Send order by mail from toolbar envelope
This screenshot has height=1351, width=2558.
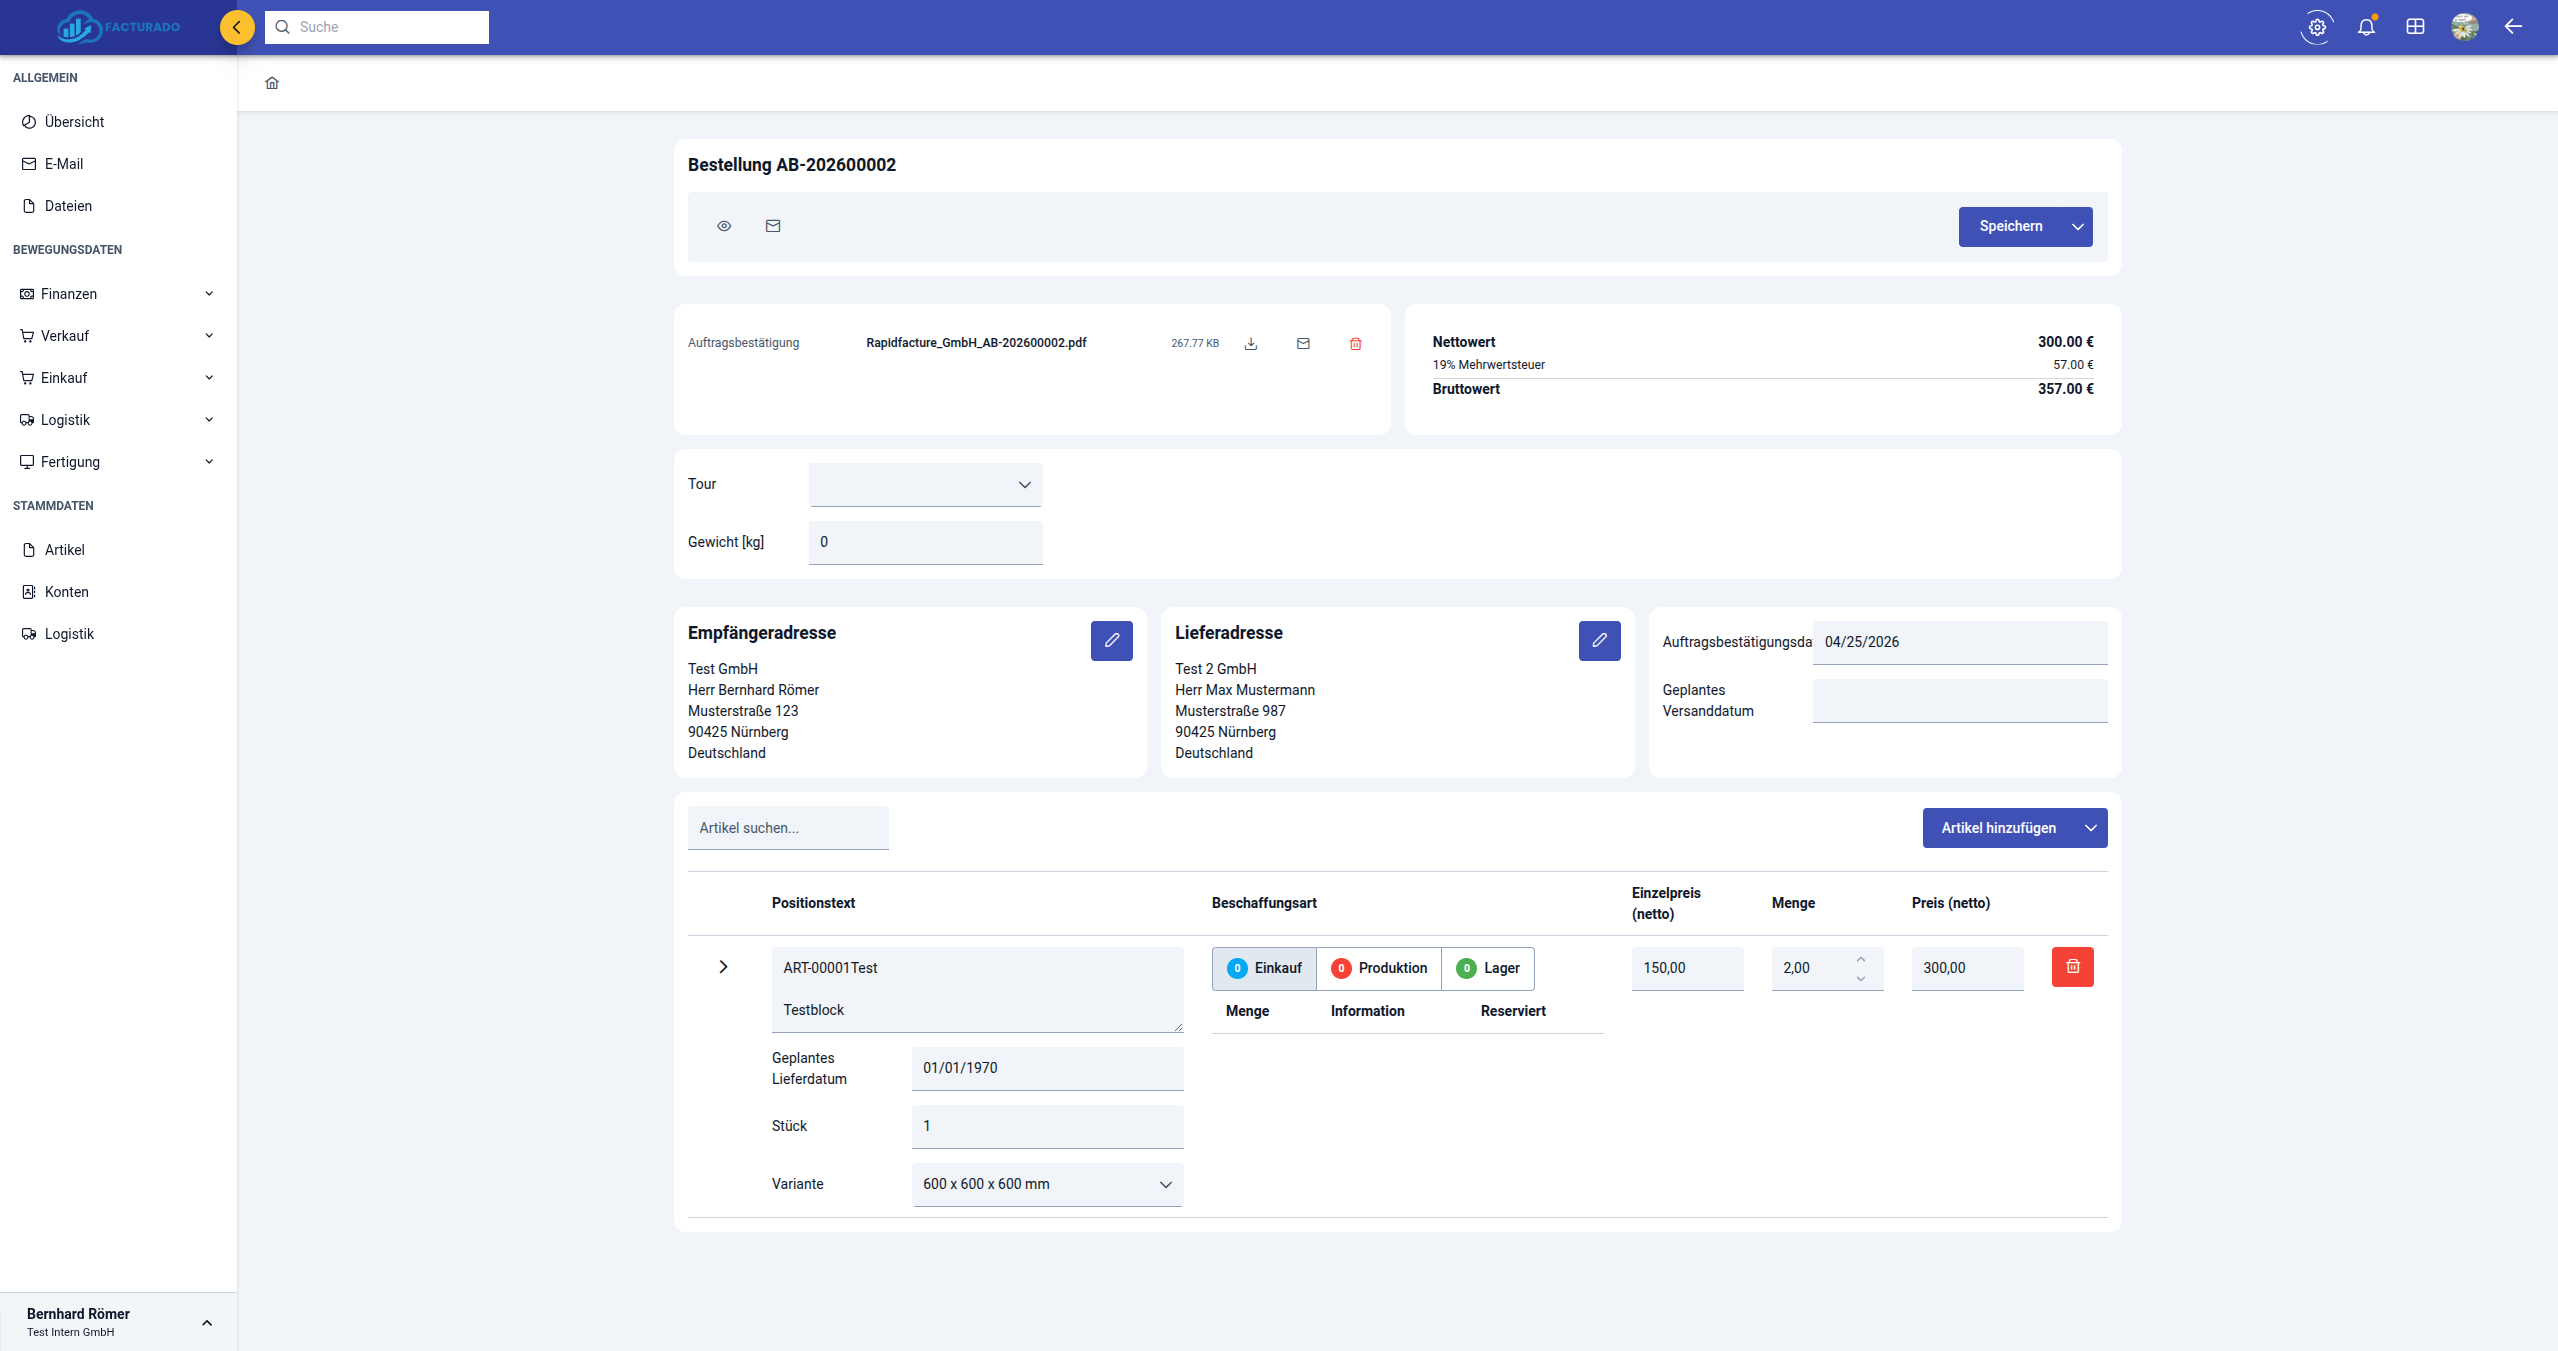pos(773,226)
